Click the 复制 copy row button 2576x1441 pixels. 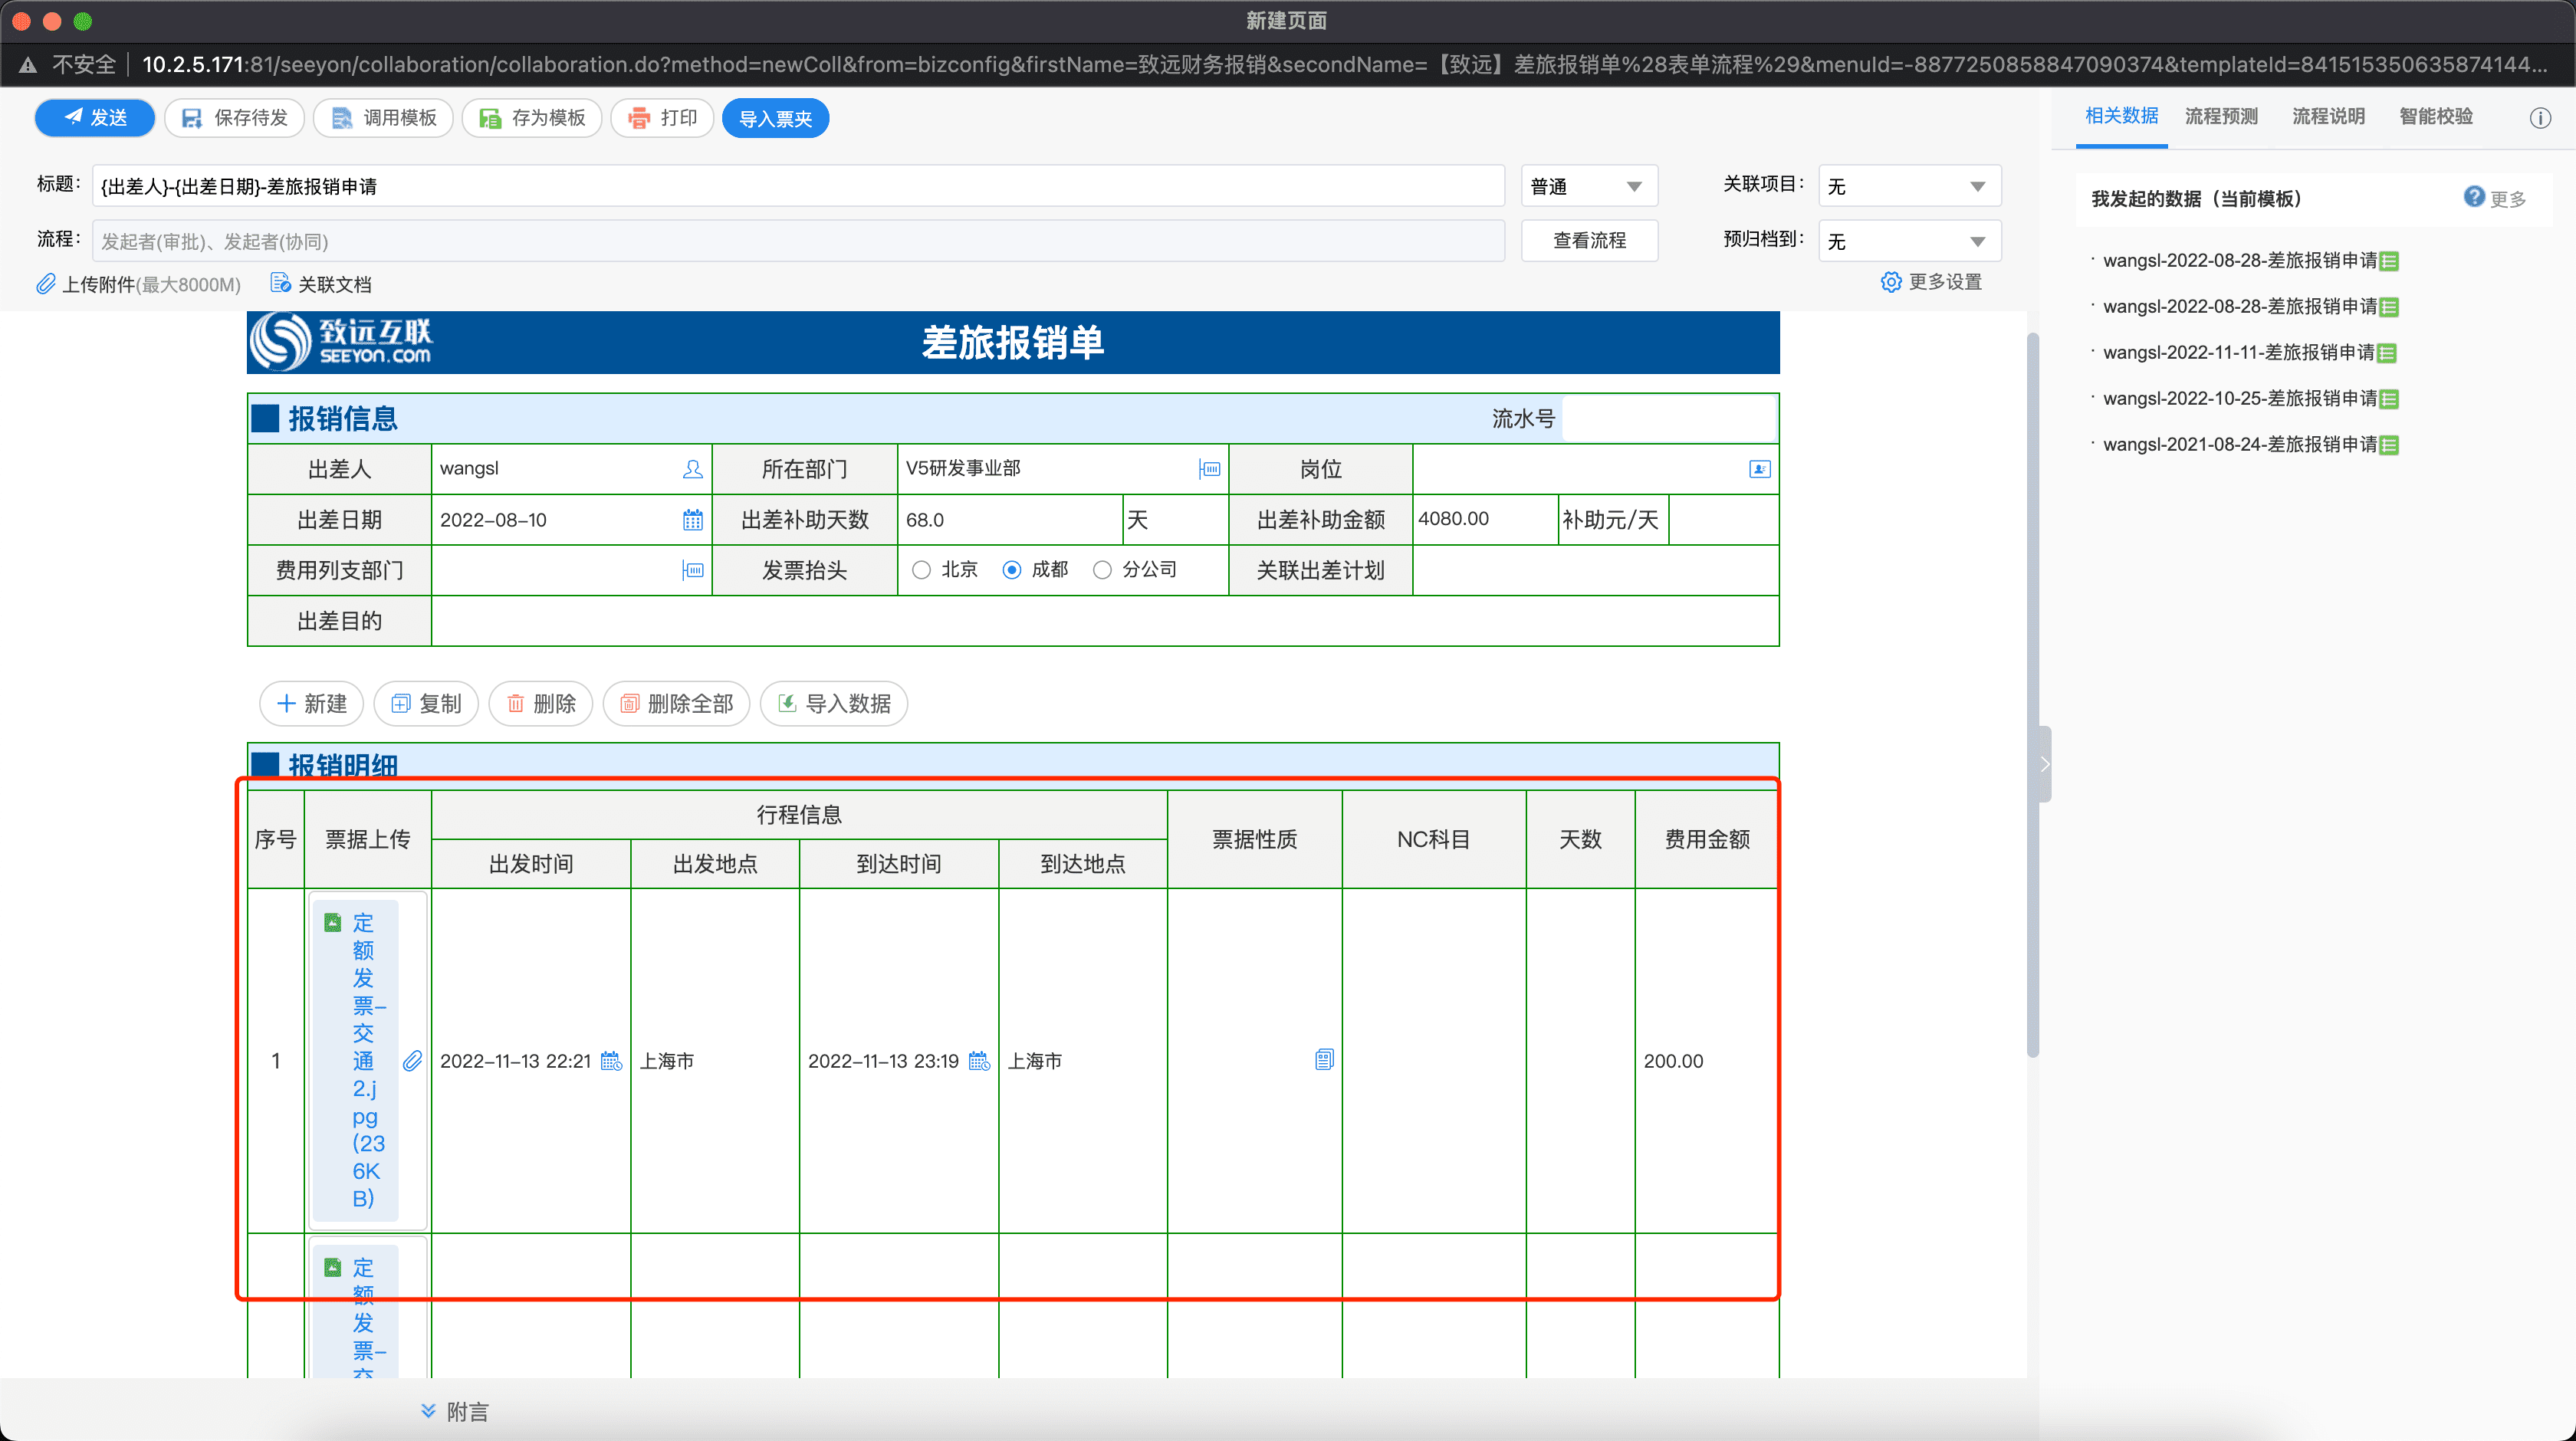[426, 703]
